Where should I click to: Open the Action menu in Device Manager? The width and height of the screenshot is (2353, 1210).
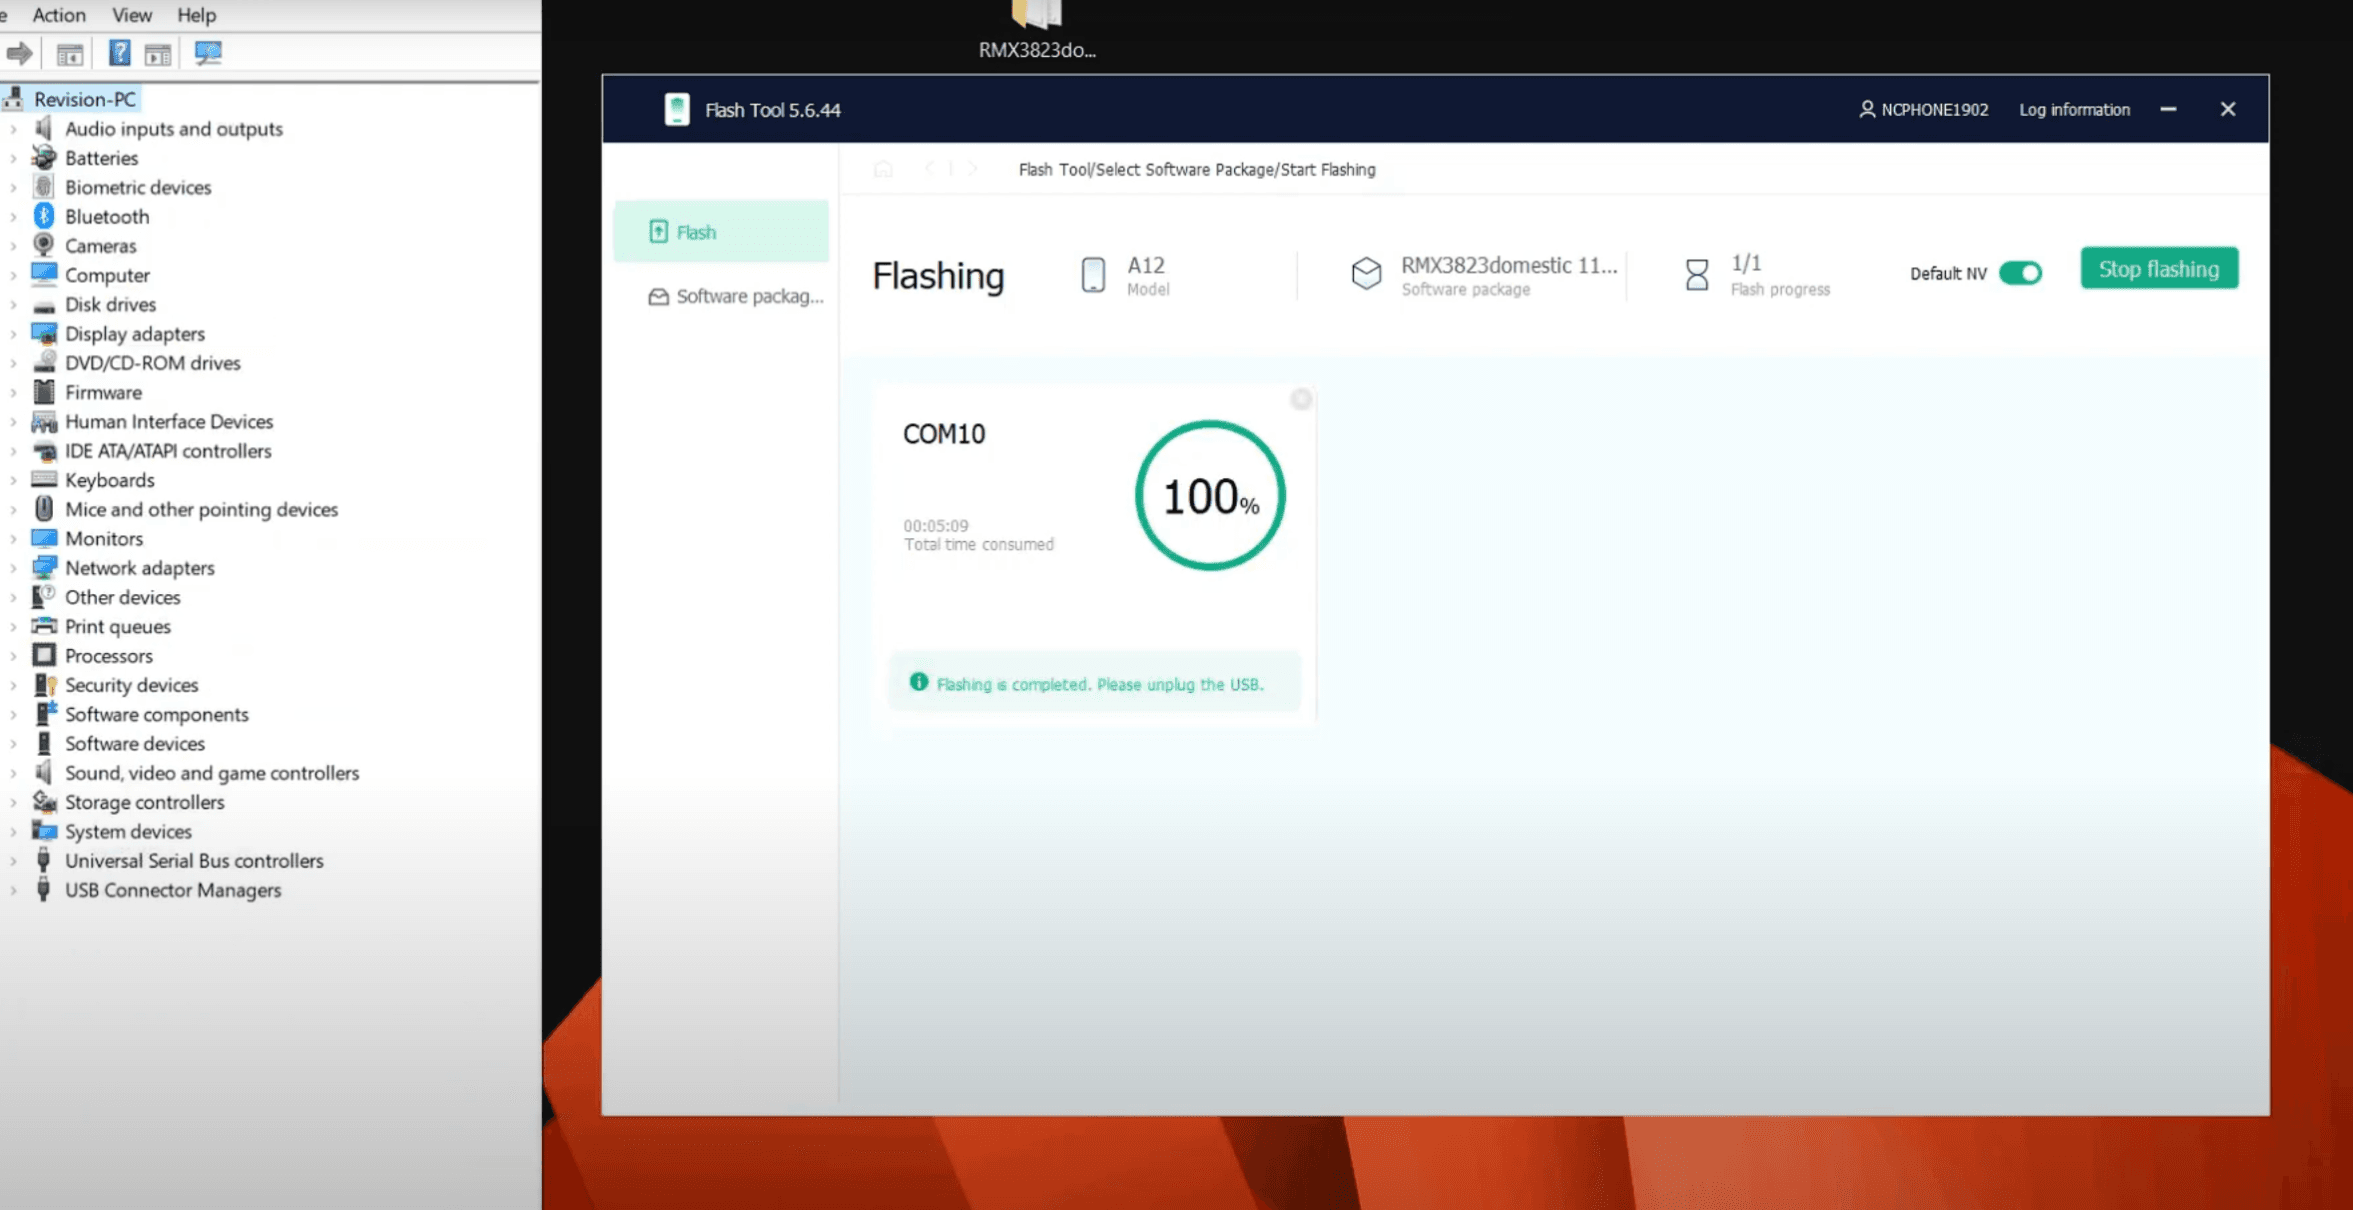pos(59,15)
